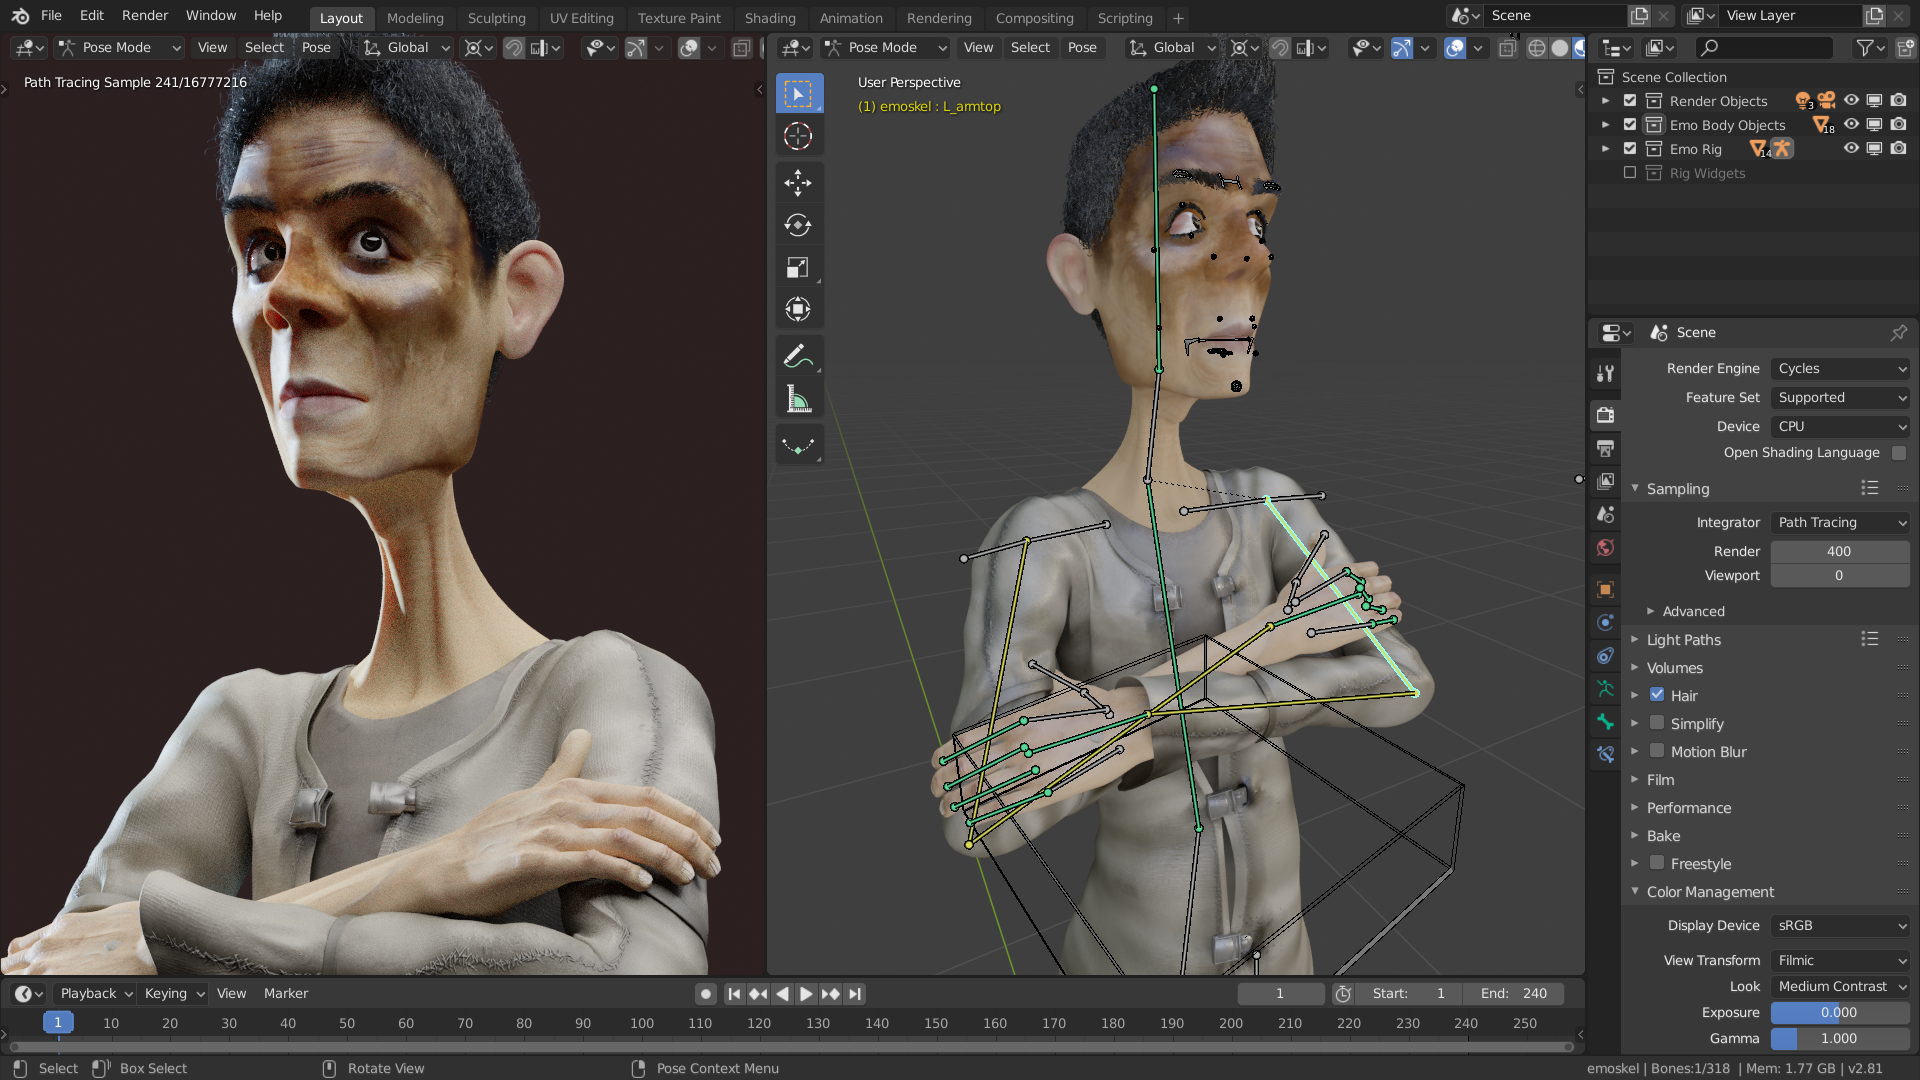Adjust the Exposure slider
Viewport: 1920px width, 1080px height.
[x=1838, y=1012]
